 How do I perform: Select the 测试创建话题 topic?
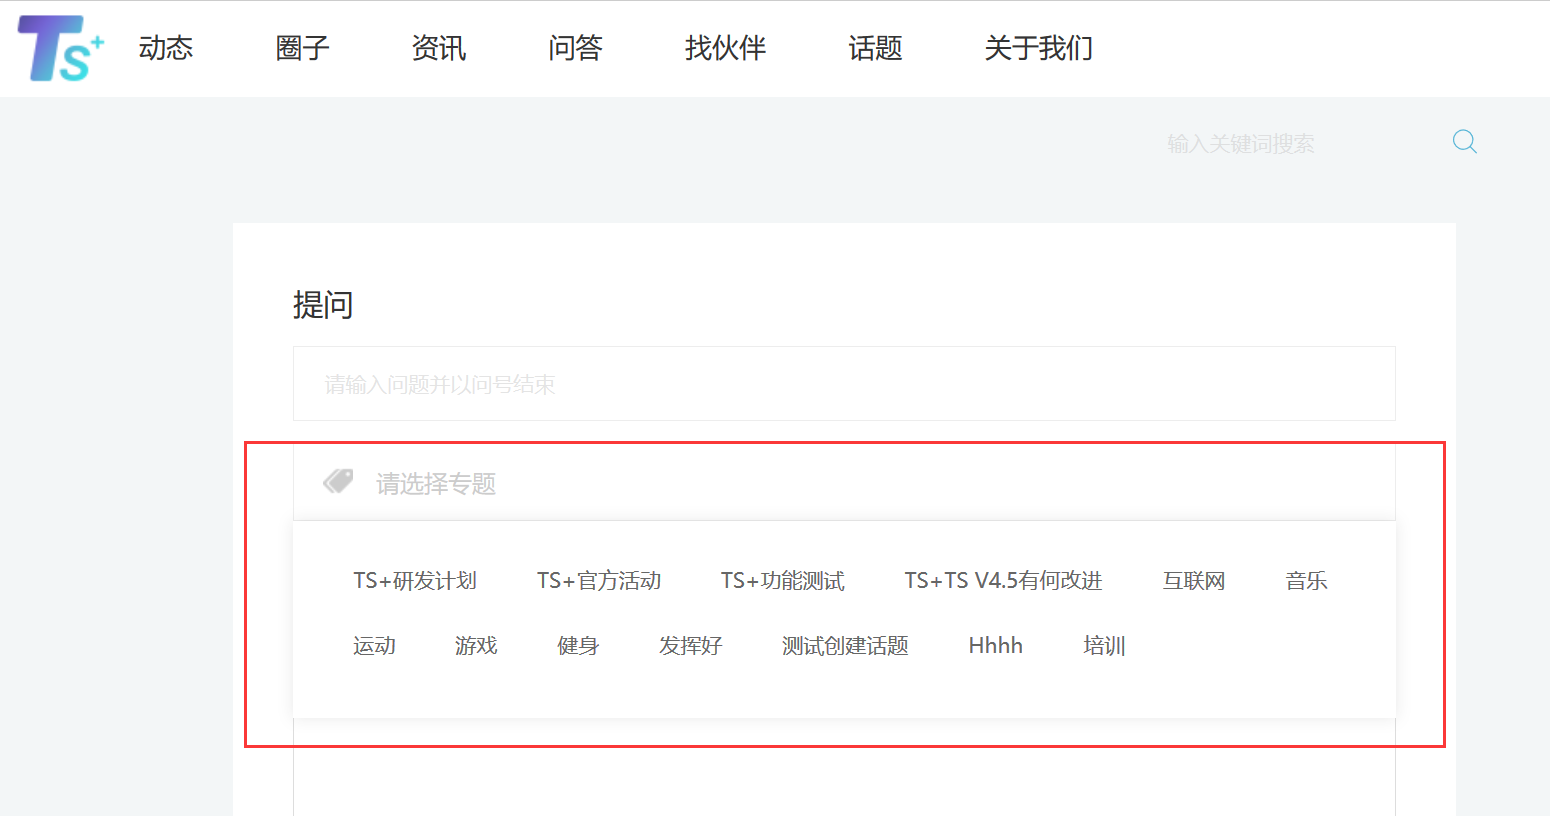click(x=845, y=646)
